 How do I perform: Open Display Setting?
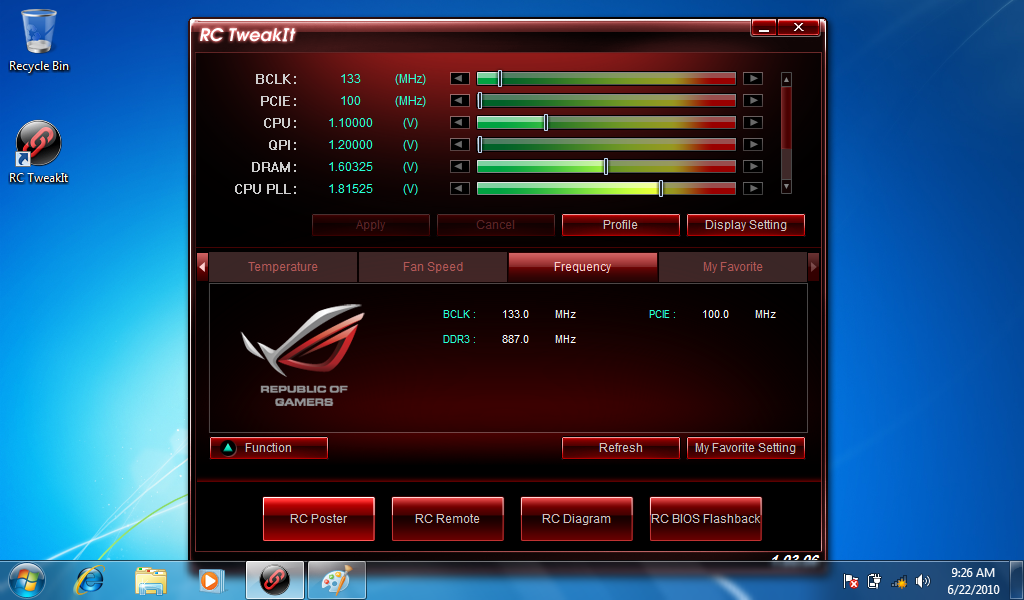click(x=746, y=225)
